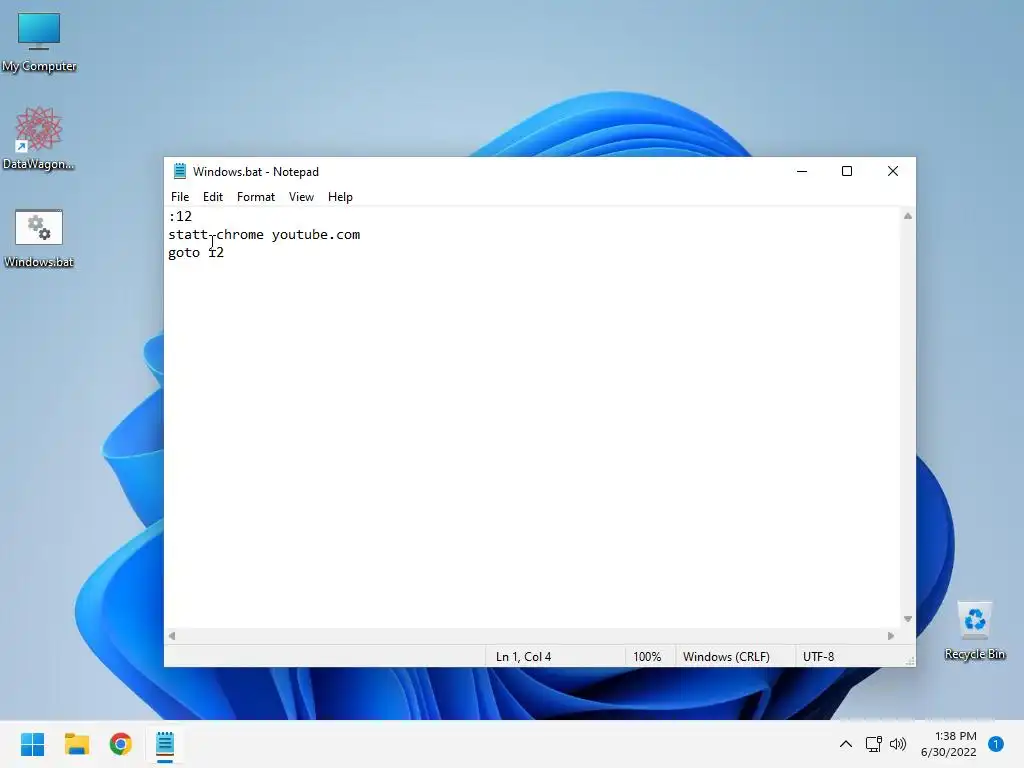Viewport: 1024px width, 768px height.
Task: Select the DataWagon desktop shortcut
Action: [x=39, y=138]
